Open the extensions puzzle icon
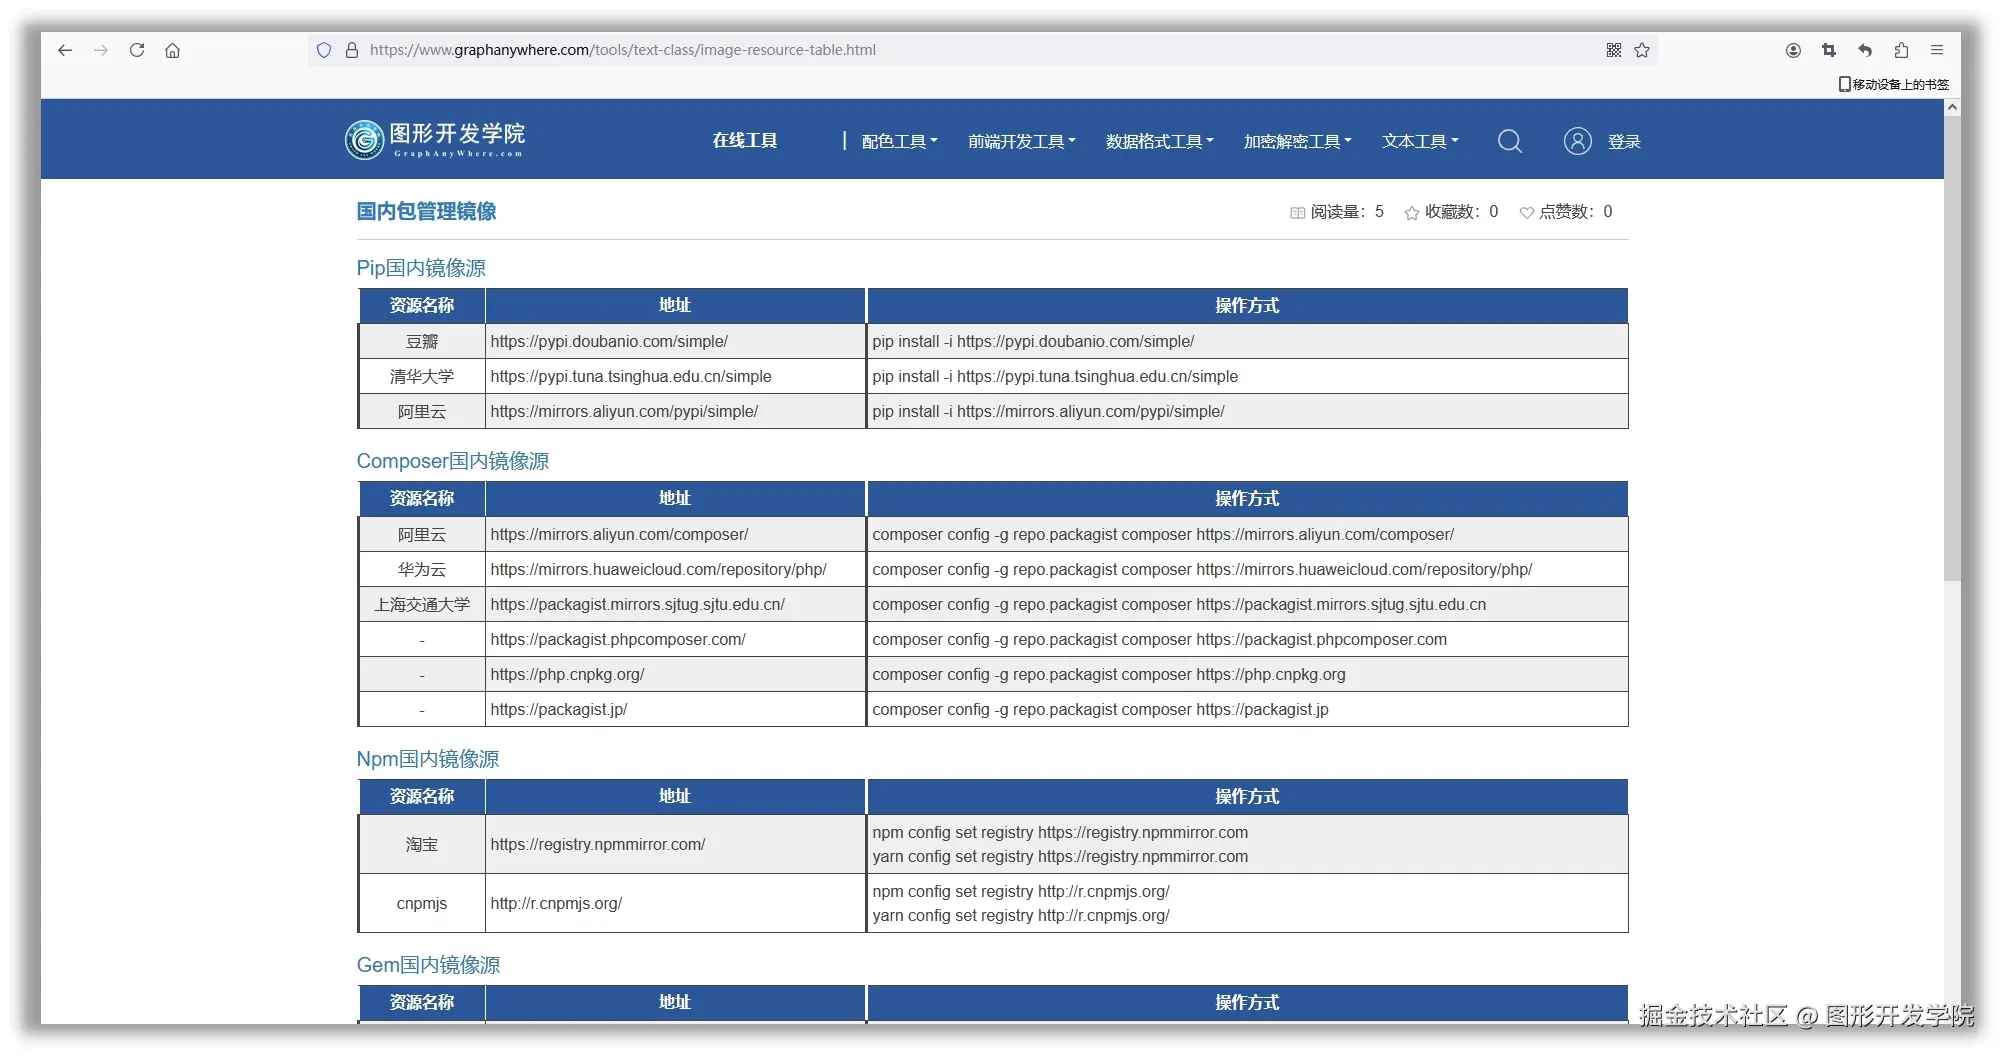This screenshot has width=2002, height=1057. [1901, 50]
